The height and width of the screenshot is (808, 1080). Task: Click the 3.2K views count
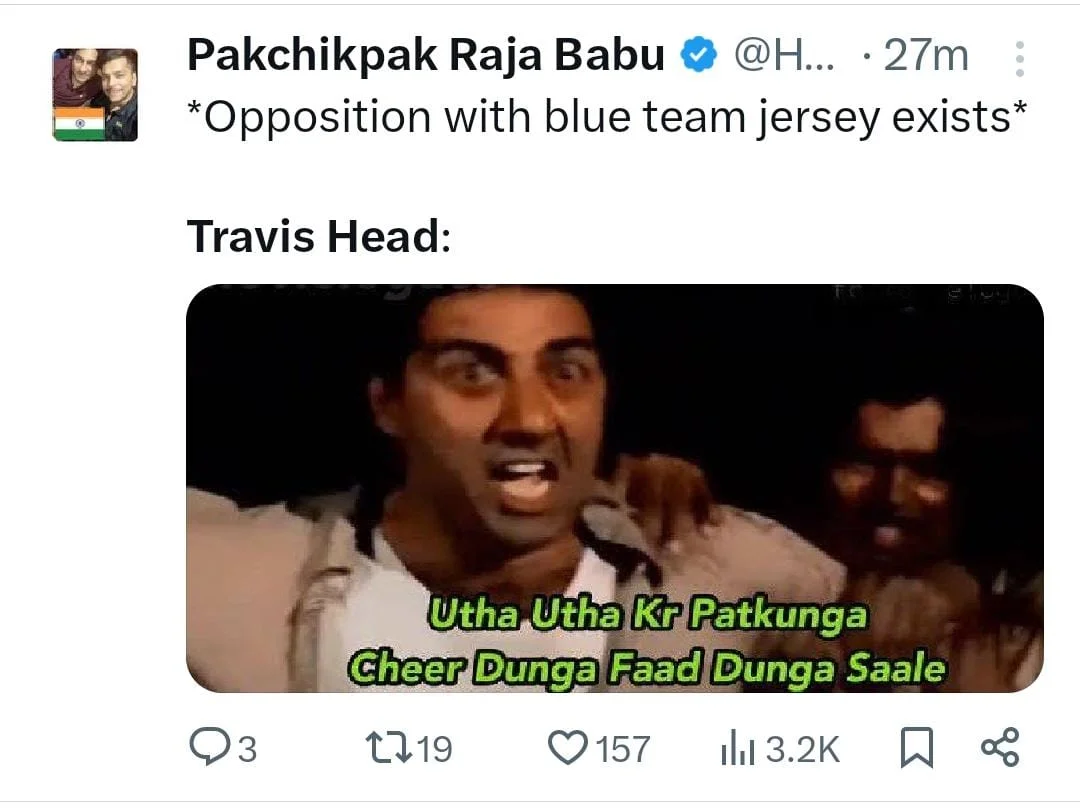pyautogui.click(x=802, y=749)
